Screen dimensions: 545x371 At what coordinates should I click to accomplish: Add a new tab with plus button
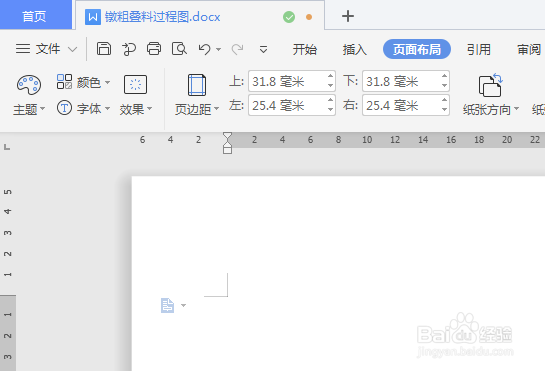[x=348, y=16]
